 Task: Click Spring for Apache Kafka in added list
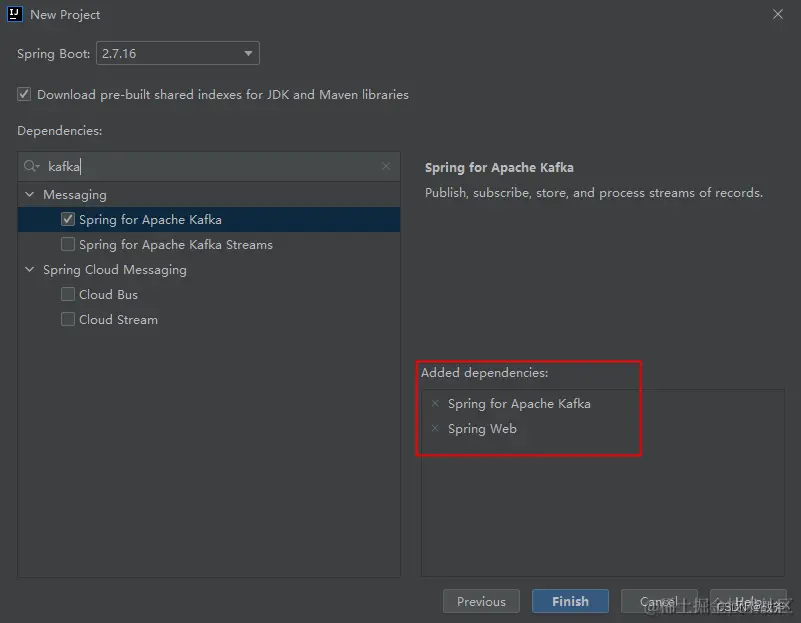pyautogui.click(x=519, y=403)
